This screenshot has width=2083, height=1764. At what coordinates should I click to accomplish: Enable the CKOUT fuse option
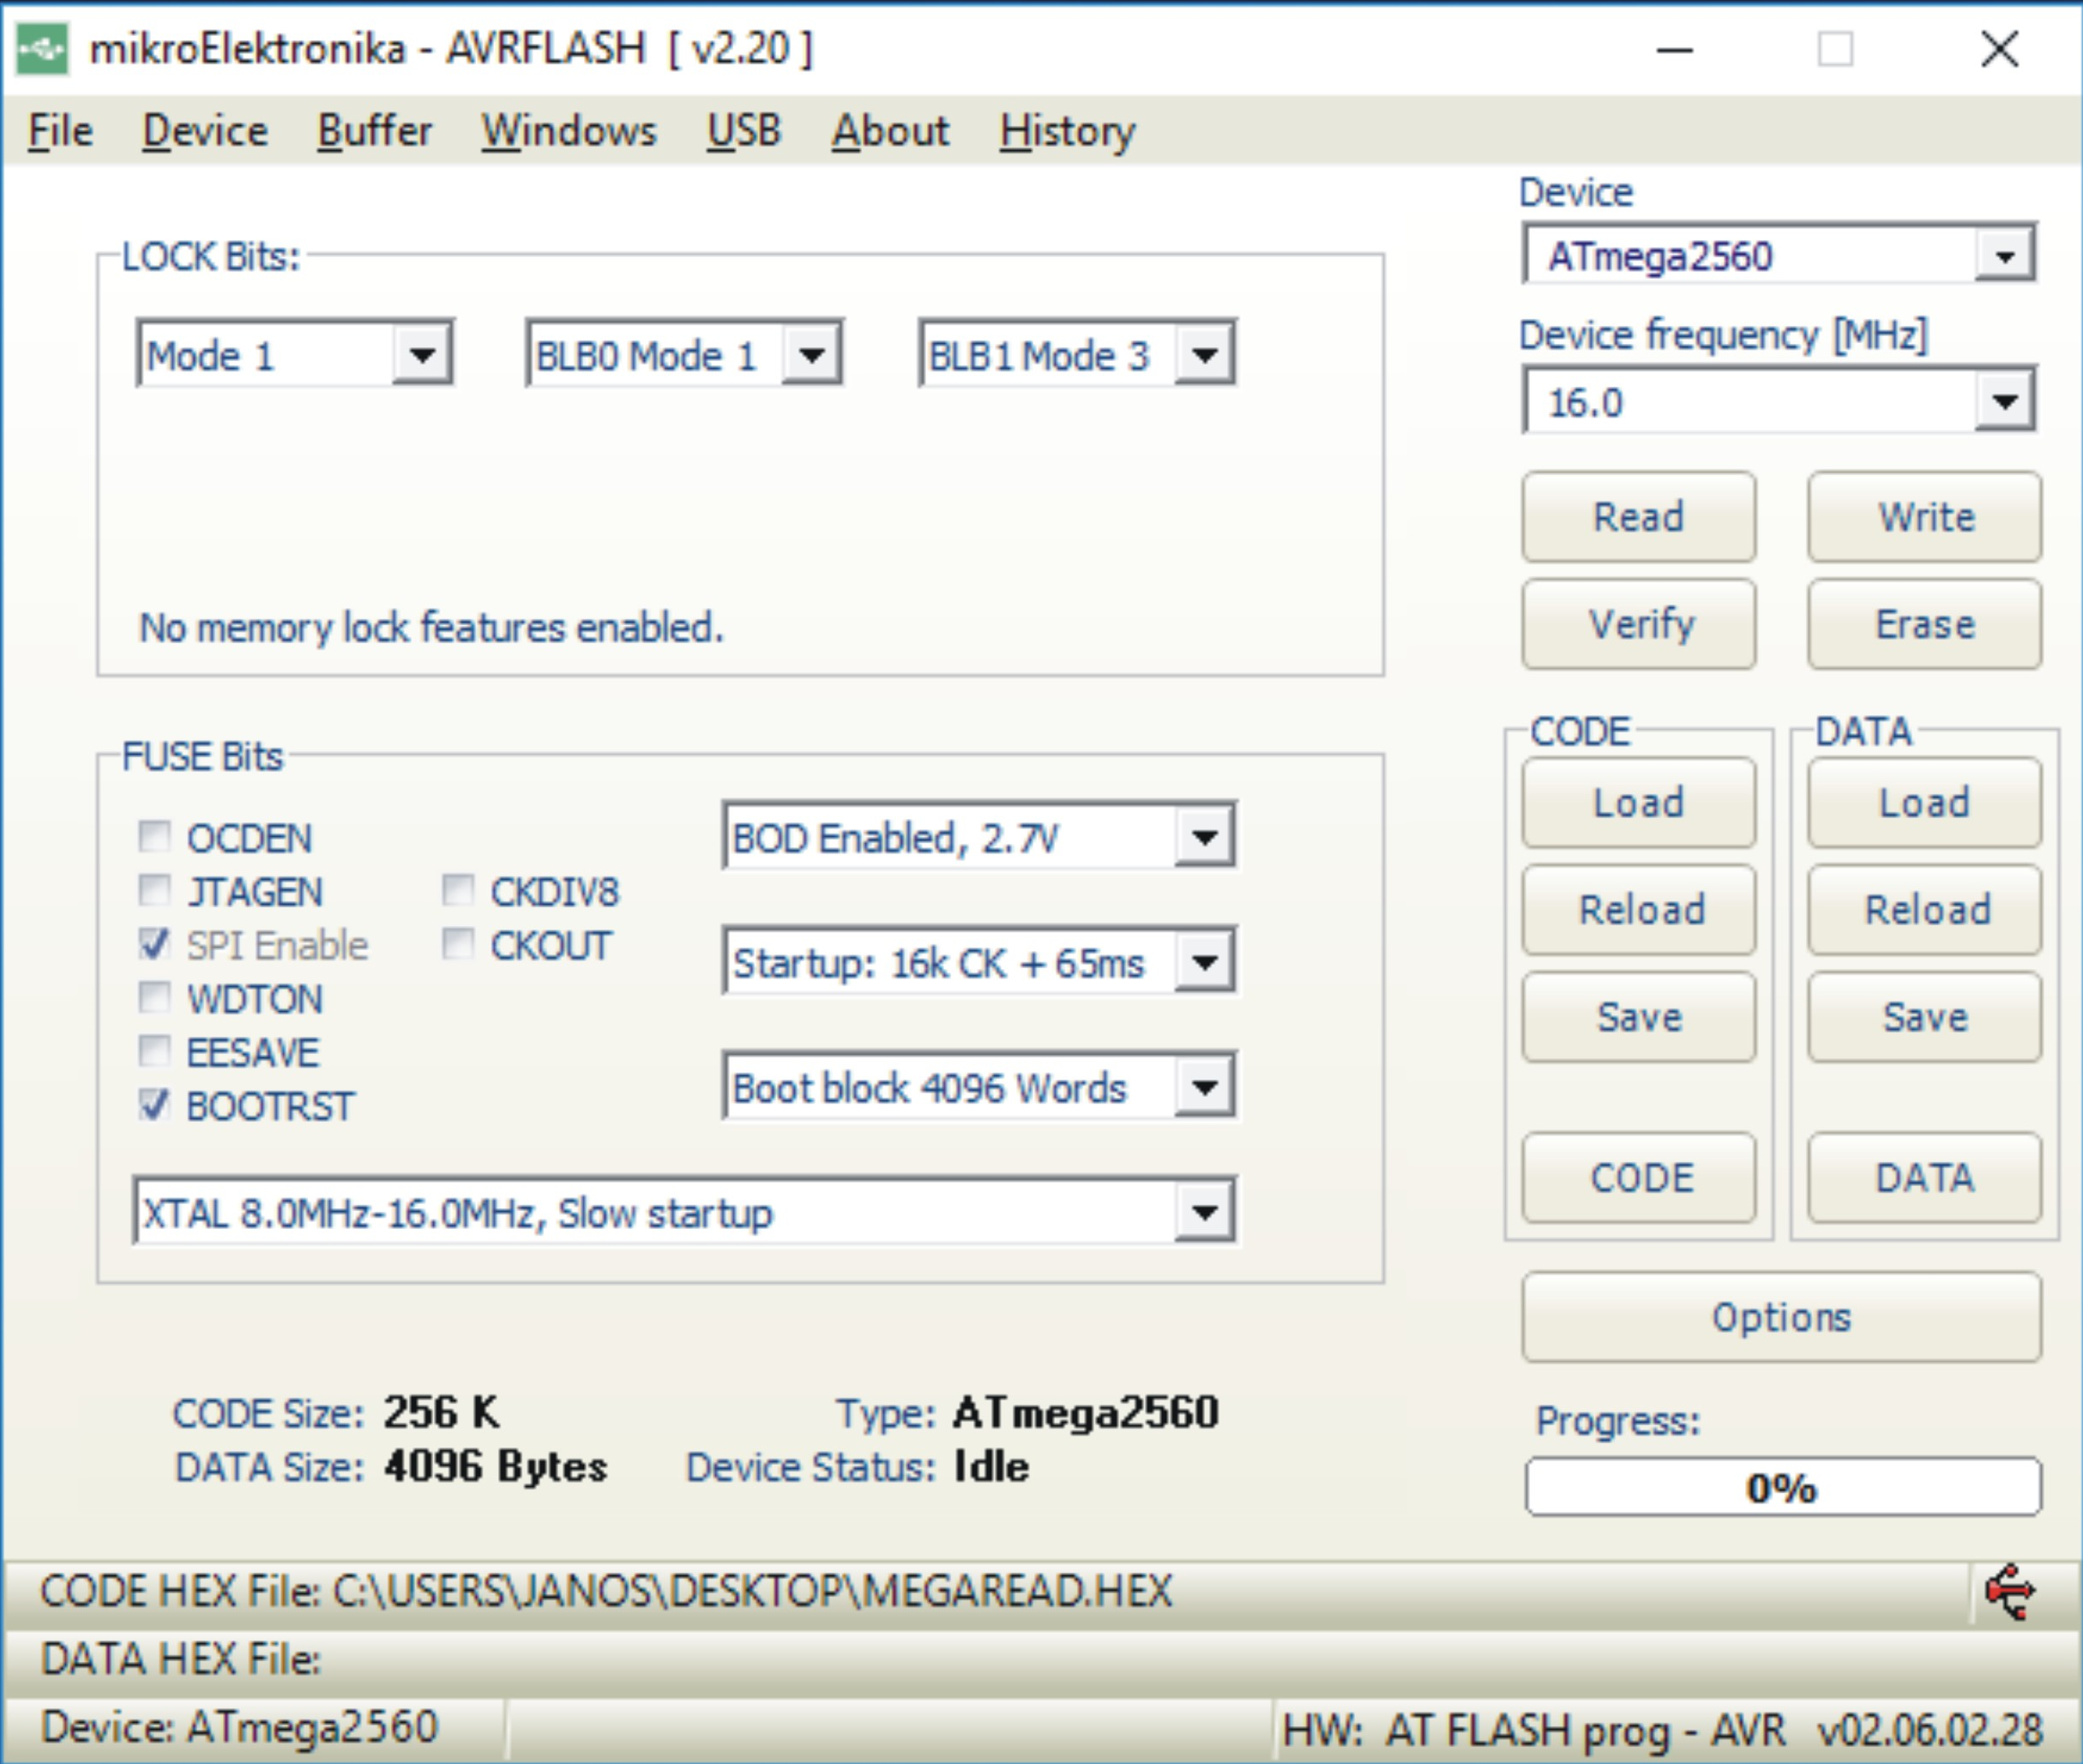pos(458,944)
